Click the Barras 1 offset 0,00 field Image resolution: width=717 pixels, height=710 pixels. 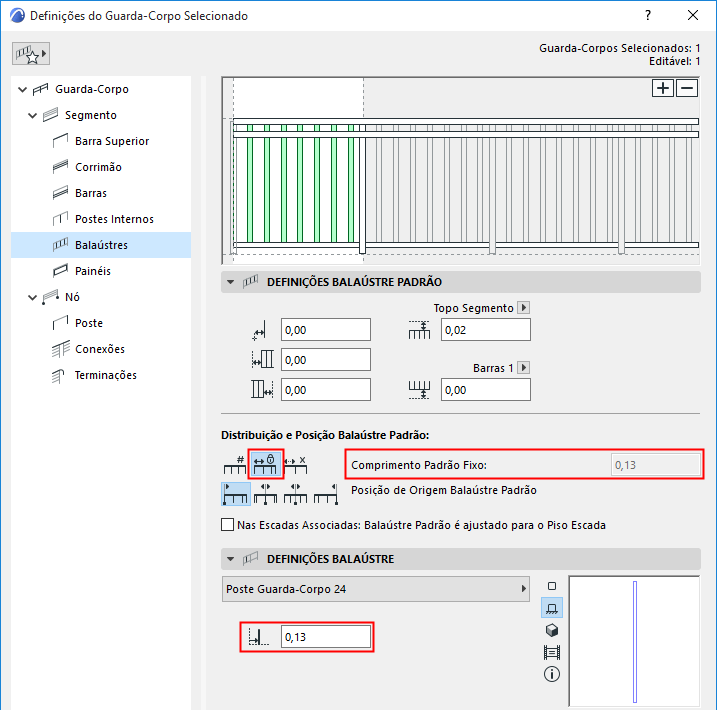486,390
